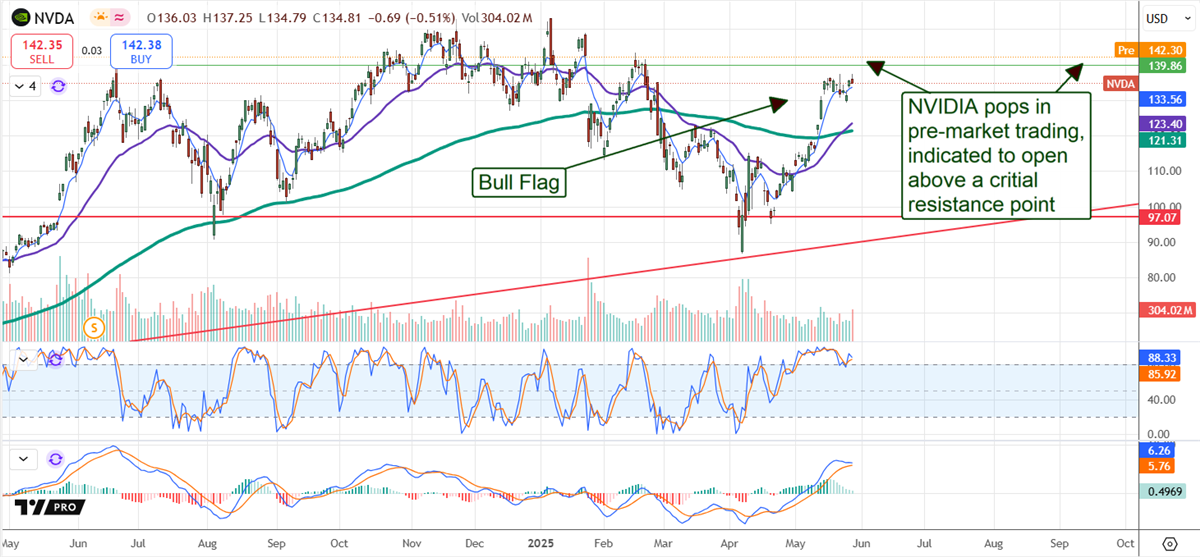Screen dimensions: 1200x557
Task: Click the 142.35 SELL button
Action: 41,51
